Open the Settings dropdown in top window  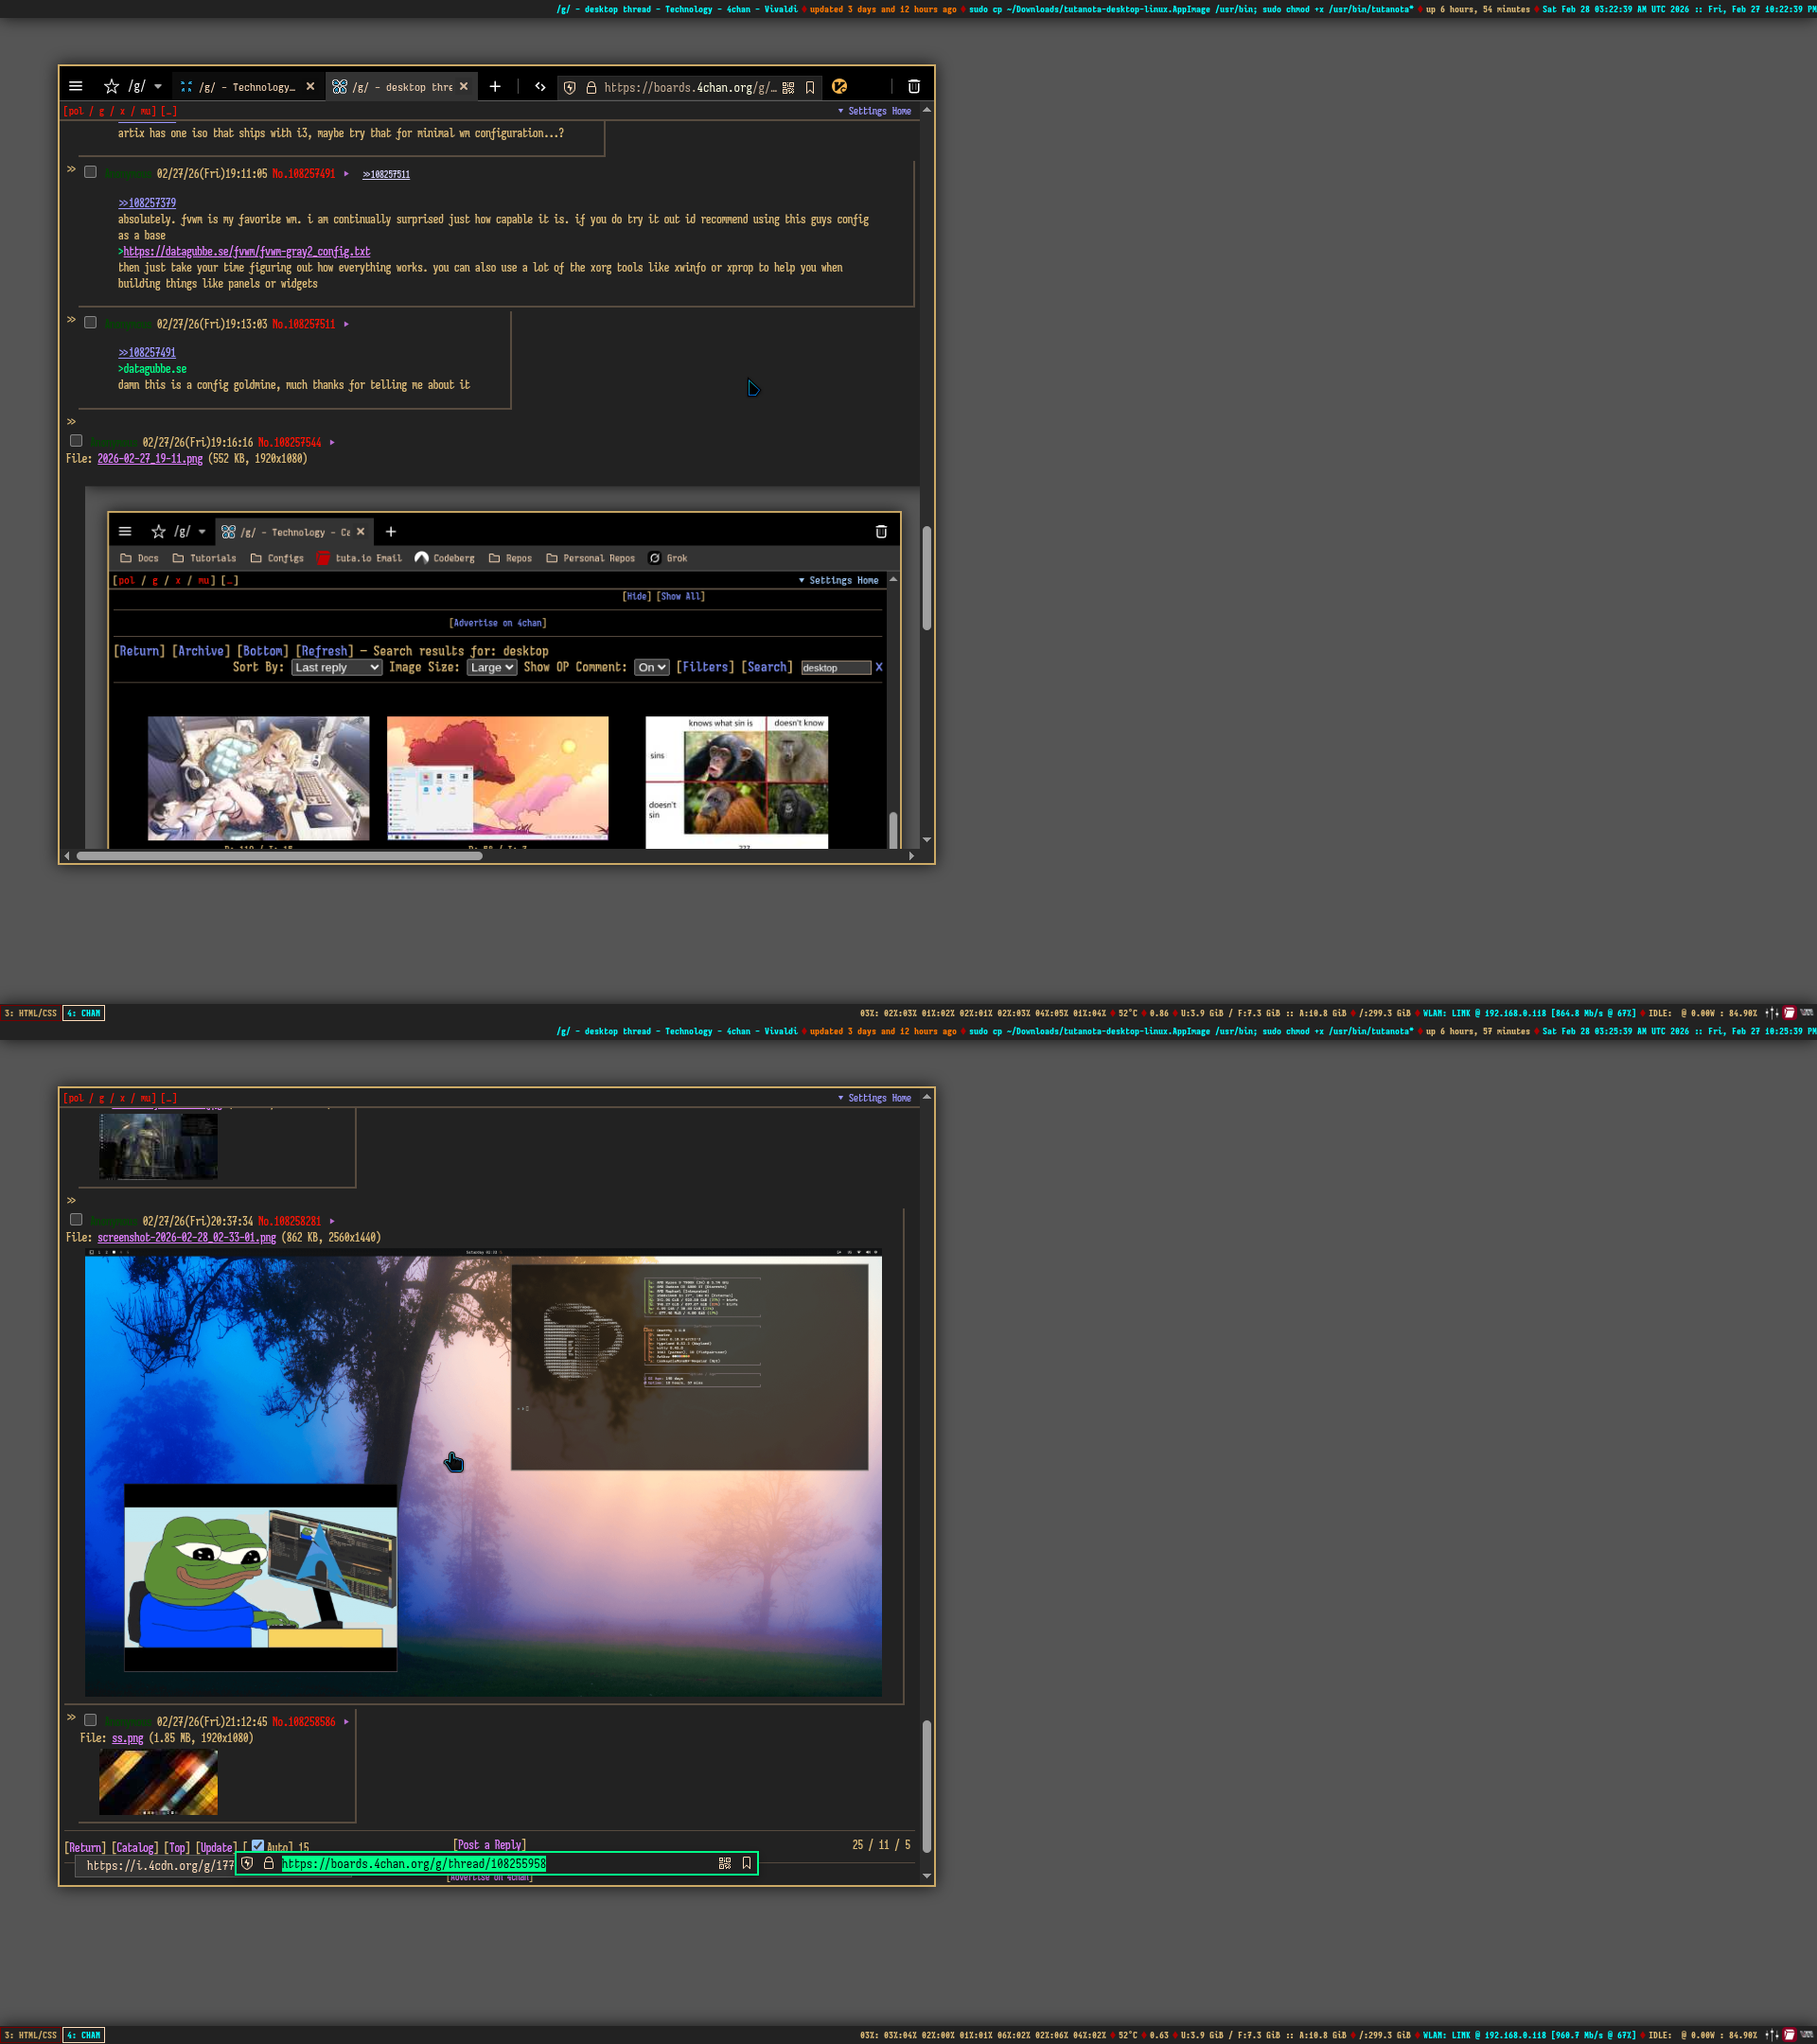click(866, 111)
